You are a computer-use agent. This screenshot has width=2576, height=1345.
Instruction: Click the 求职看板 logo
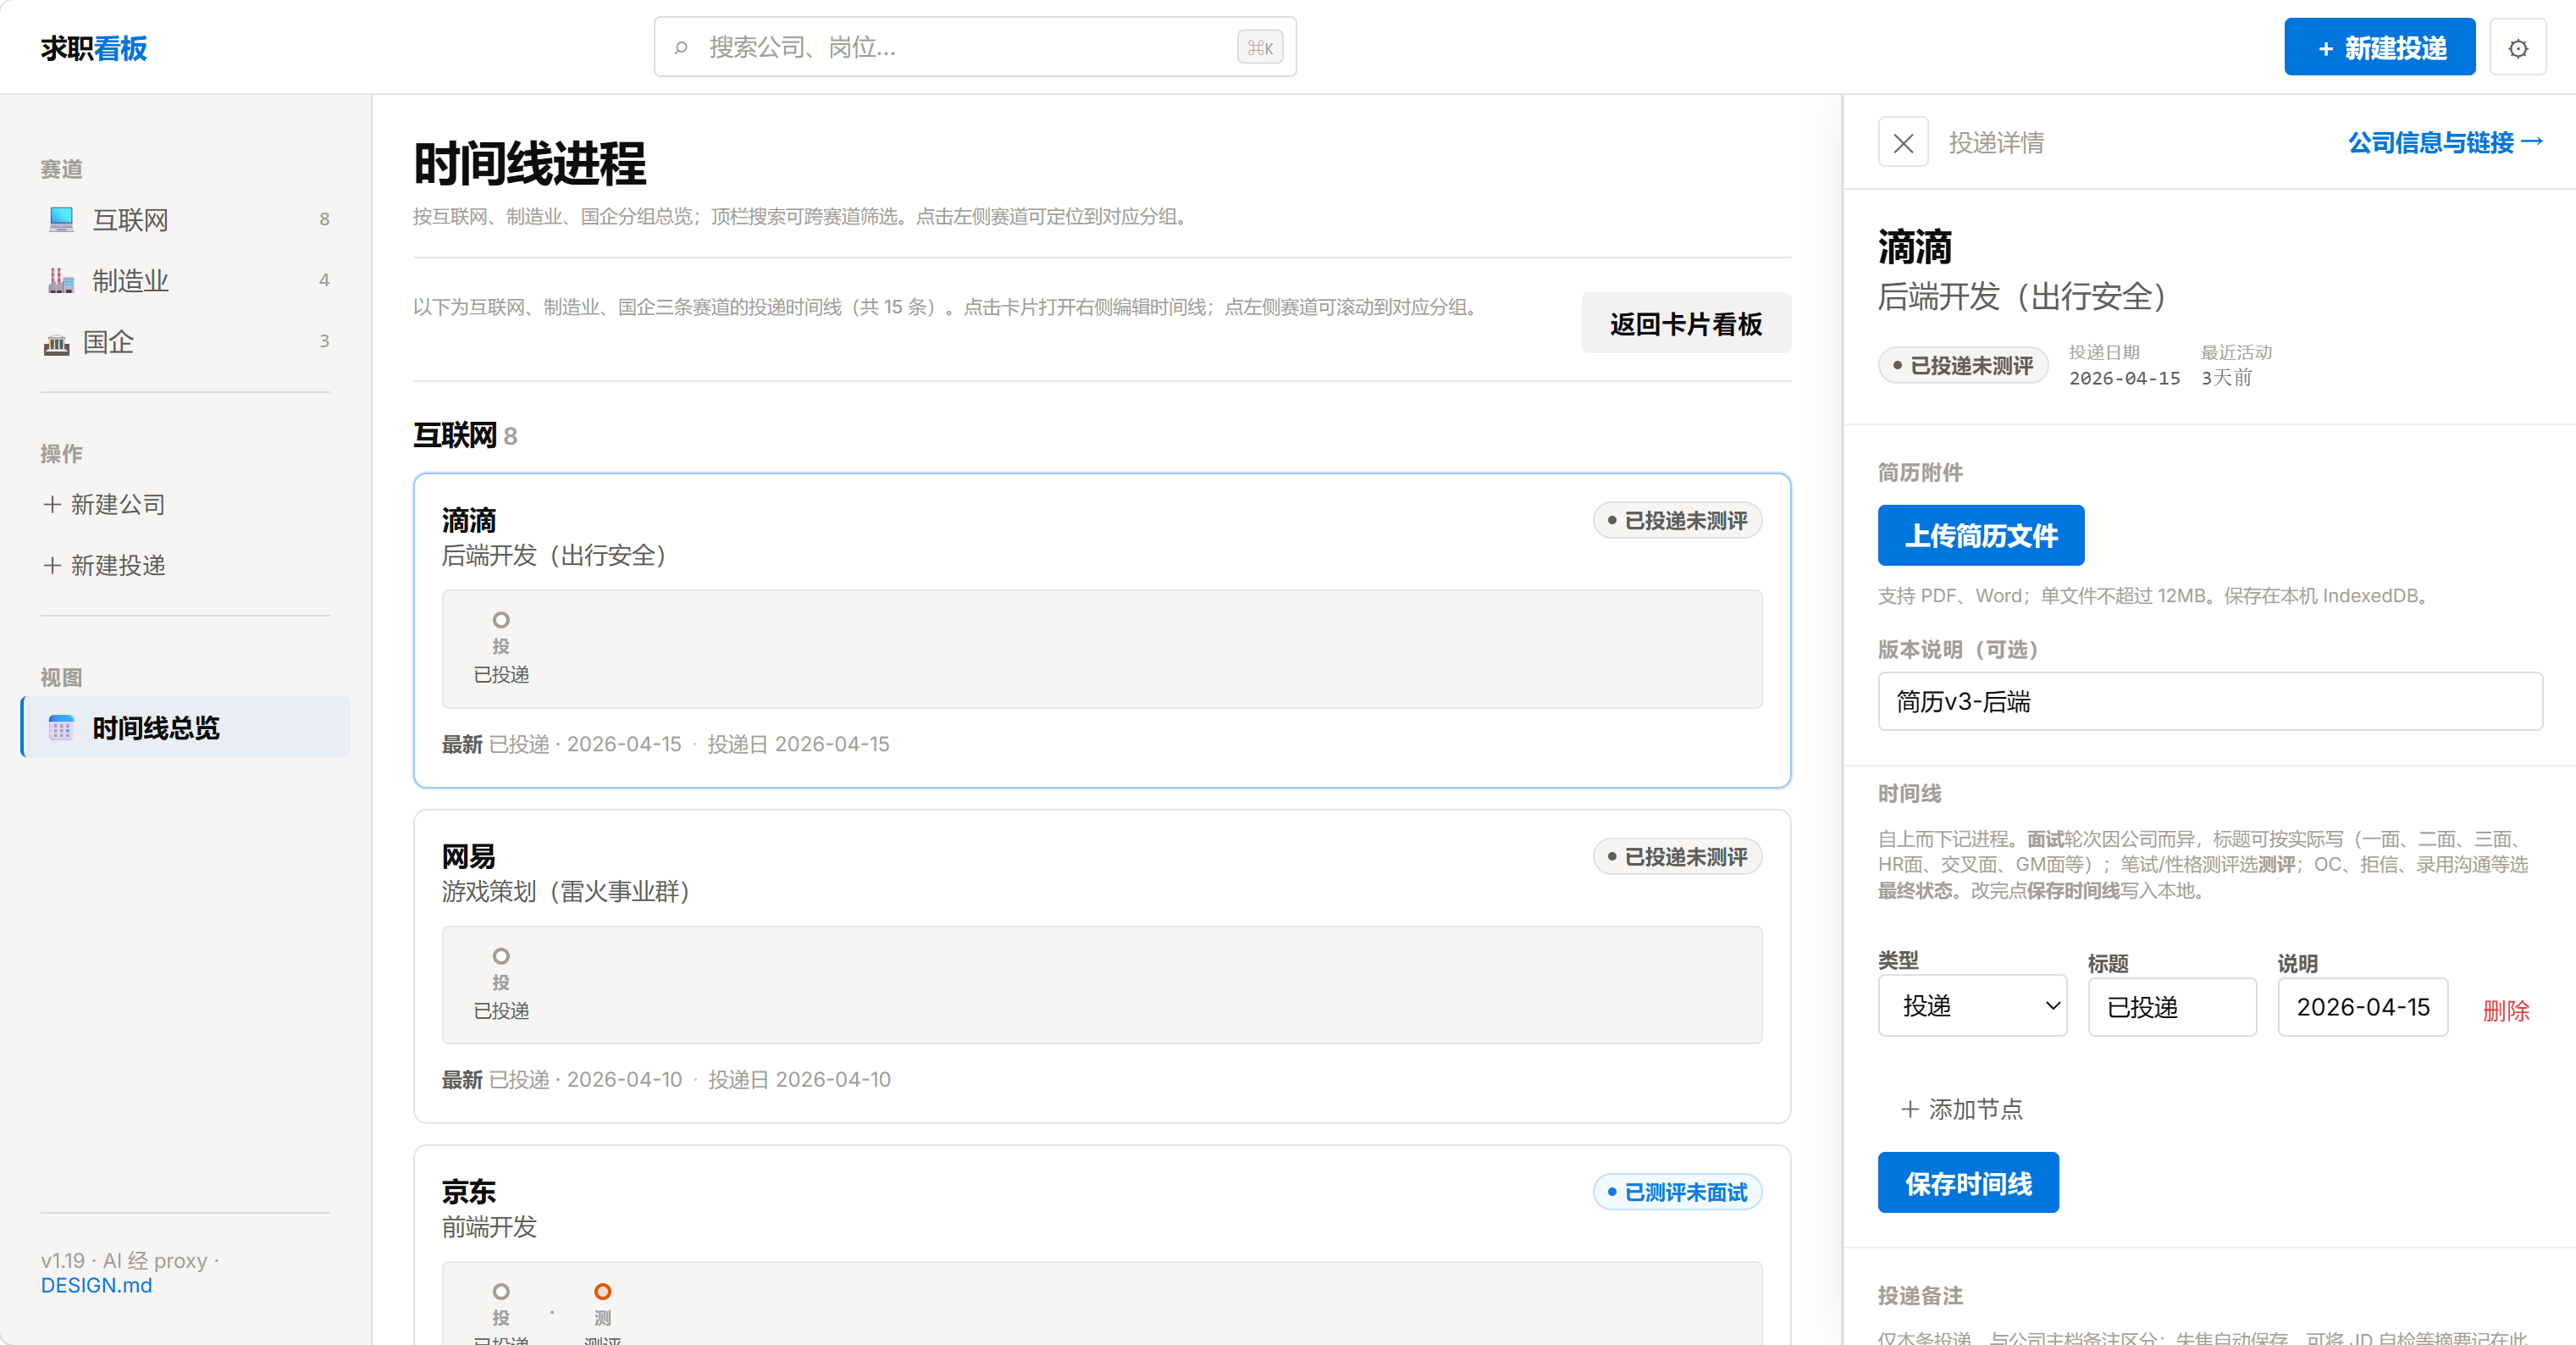(94, 48)
